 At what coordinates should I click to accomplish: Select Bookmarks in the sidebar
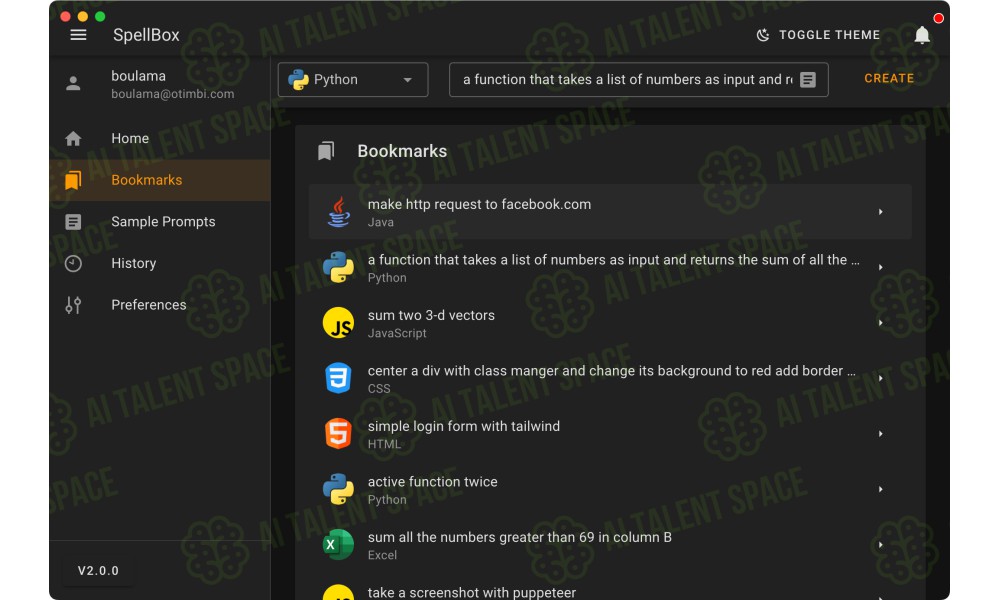(x=160, y=180)
